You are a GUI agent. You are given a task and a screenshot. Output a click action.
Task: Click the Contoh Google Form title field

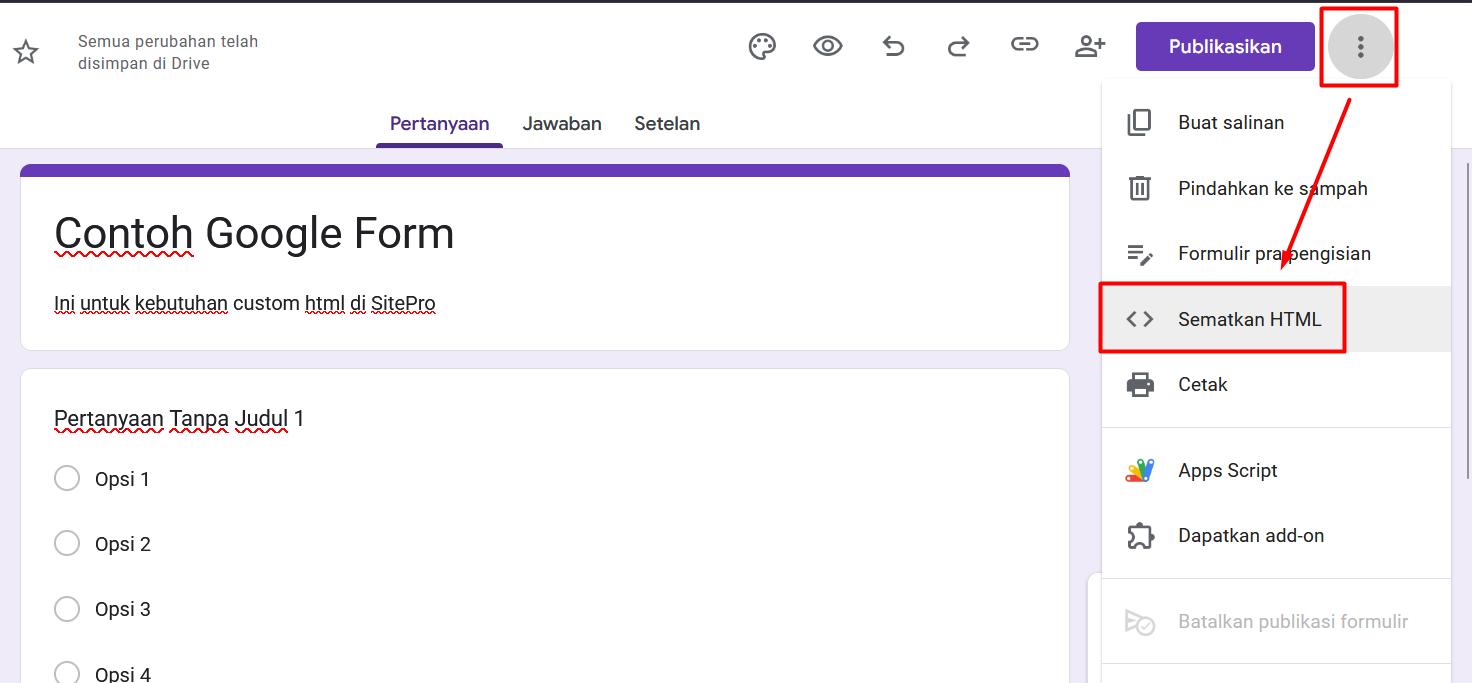(x=254, y=234)
